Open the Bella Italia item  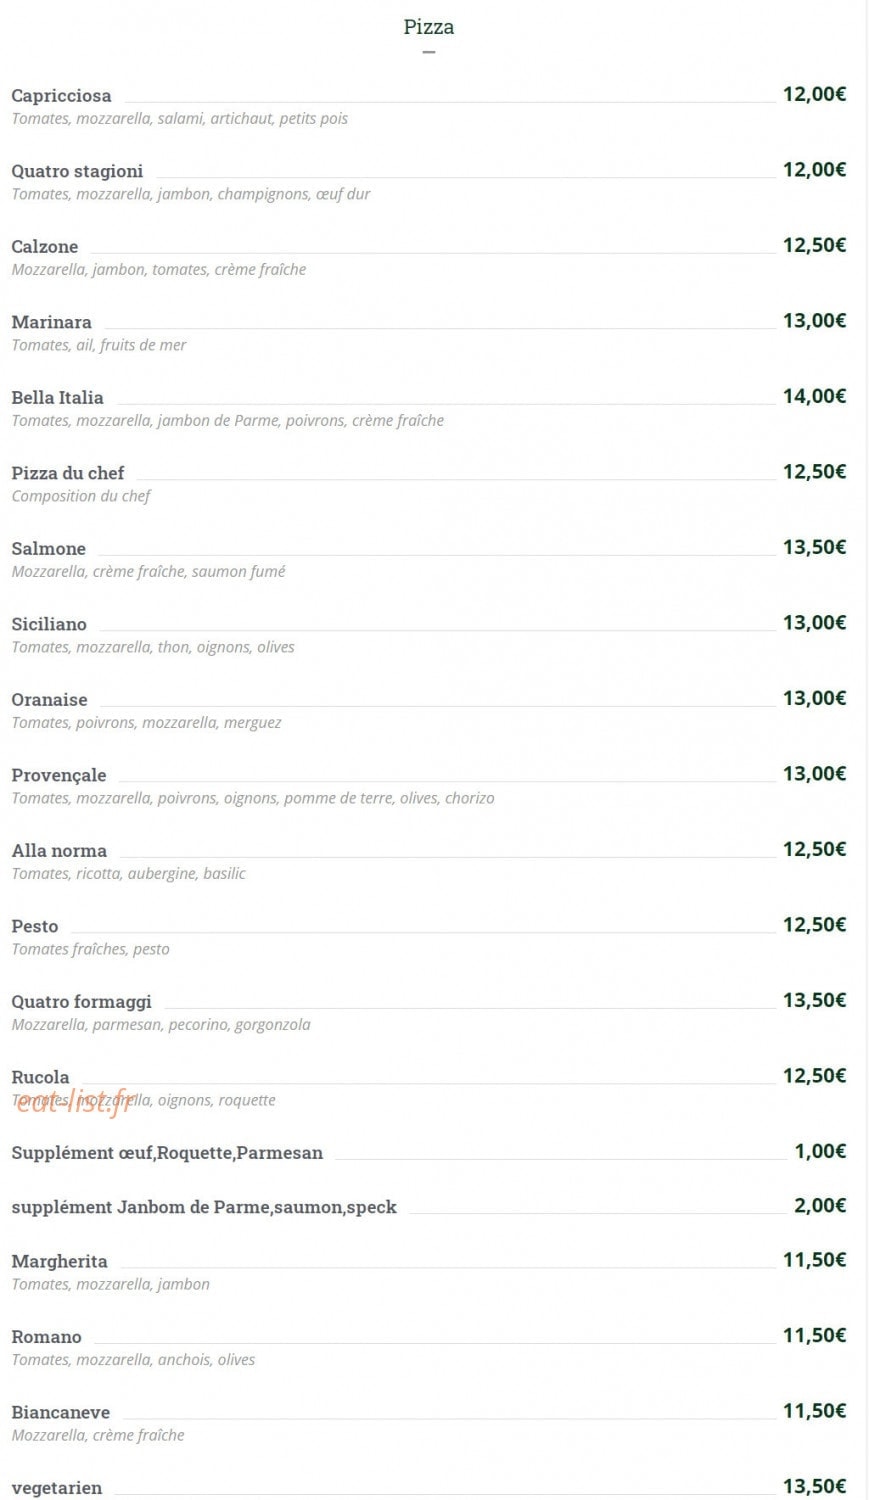(x=57, y=398)
